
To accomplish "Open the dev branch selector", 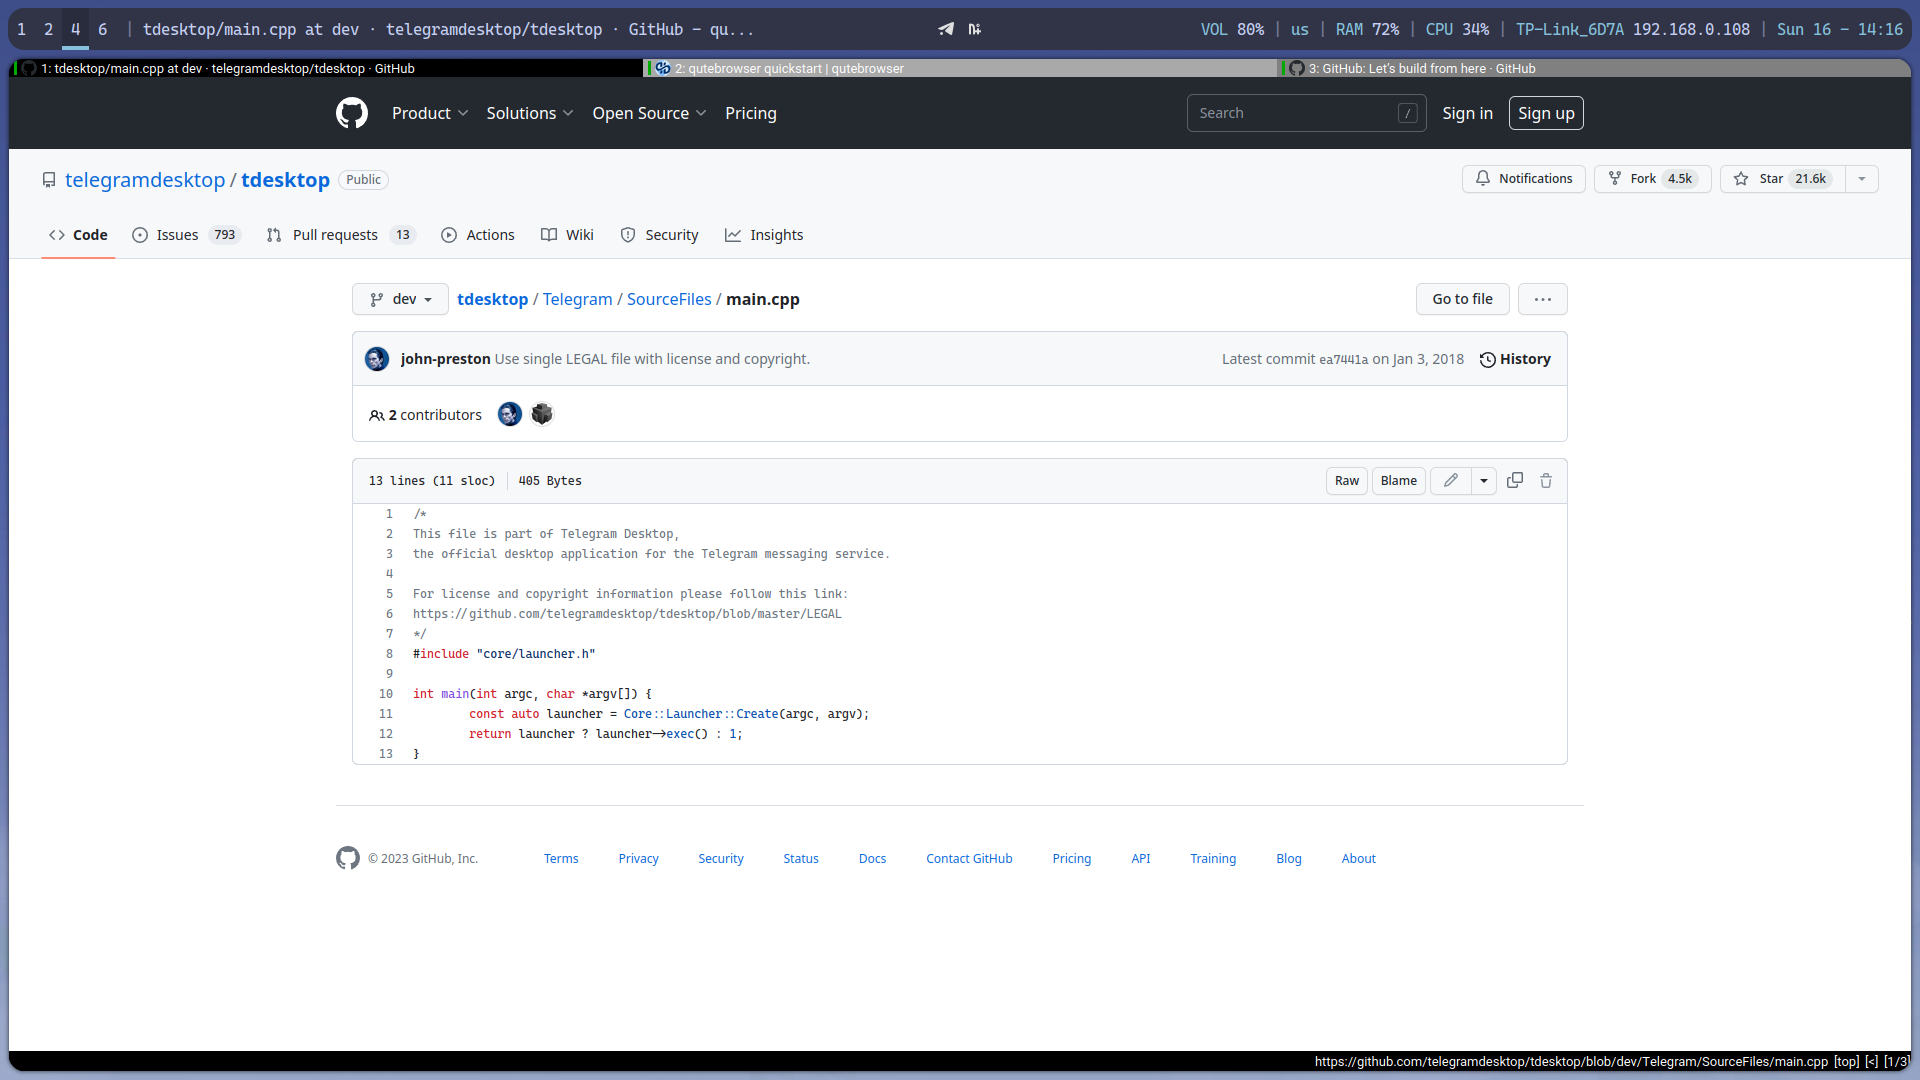I will (x=399, y=299).
